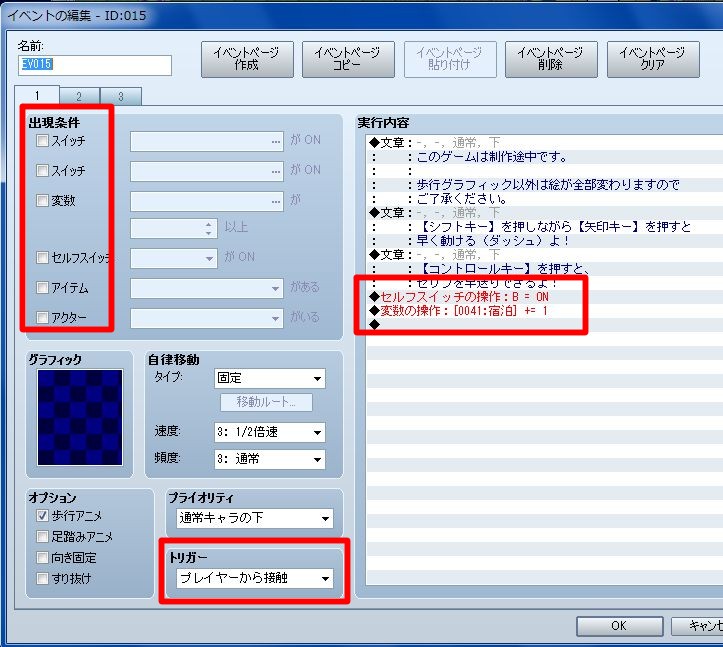Enable the second スイッチ condition checkbox
The width and height of the screenshot is (723, 647).
pyautogui.click(x=42, y=170)
